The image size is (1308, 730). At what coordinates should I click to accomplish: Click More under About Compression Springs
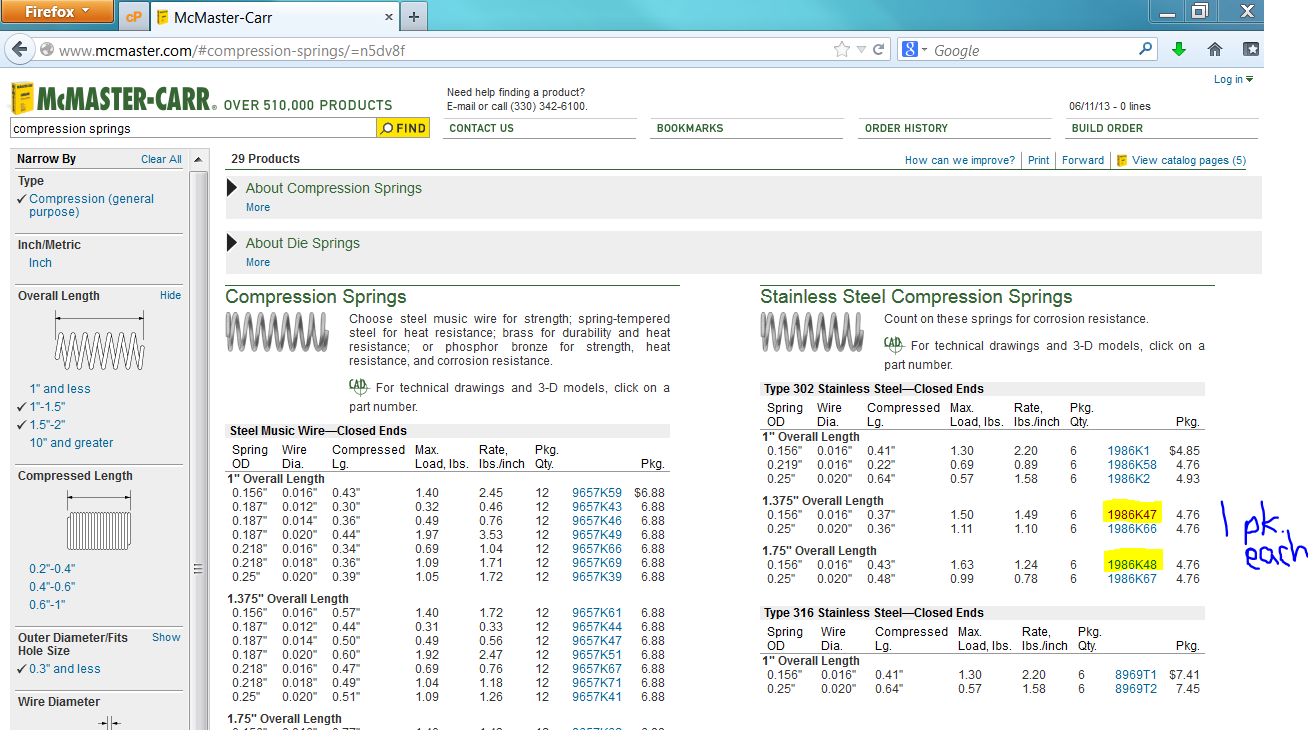coord(258,207)
